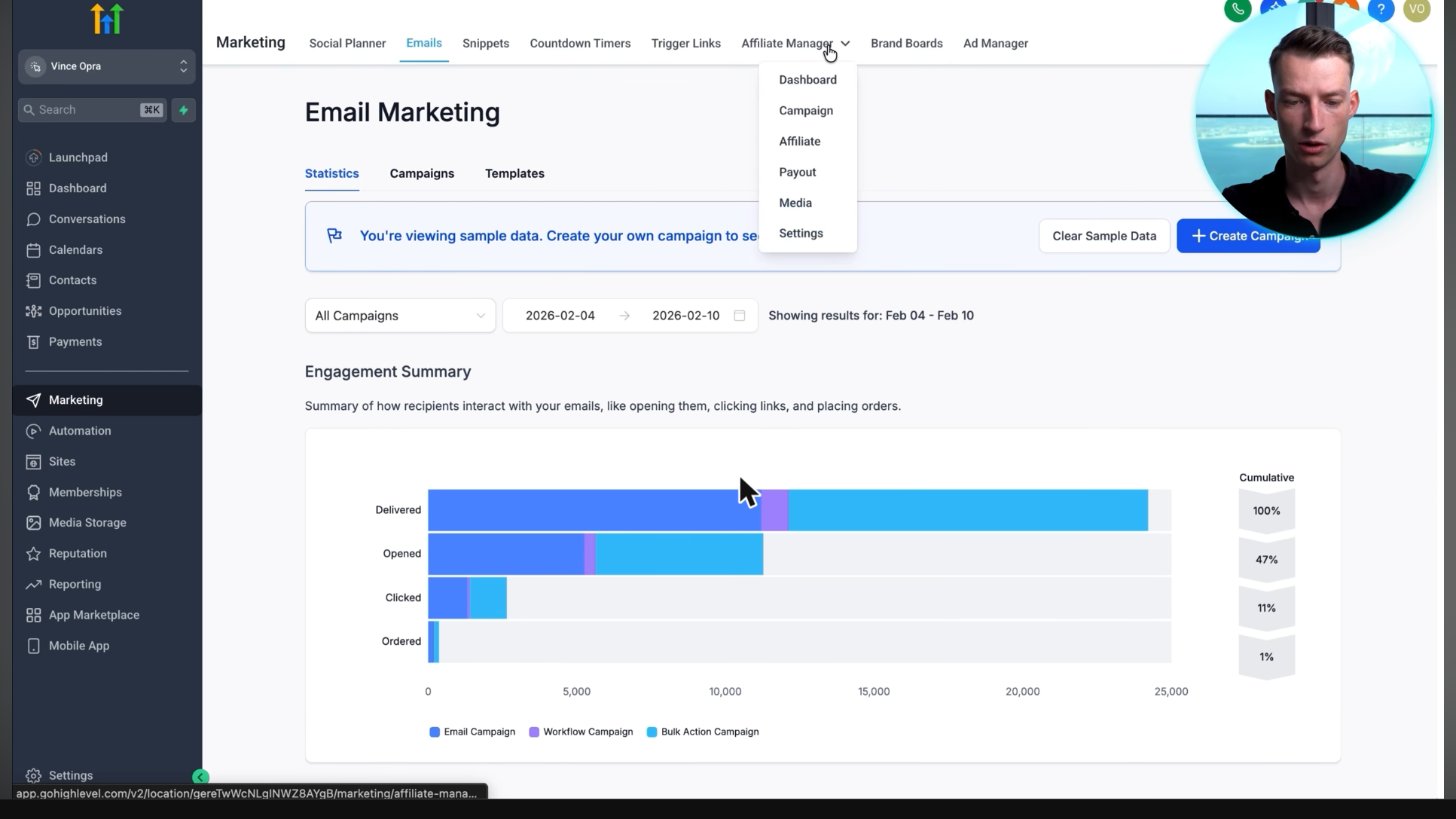The height and width of the screenshot is (819, 1456).
Task: Click the Create Campaign button
Action: pos(1248,237)
